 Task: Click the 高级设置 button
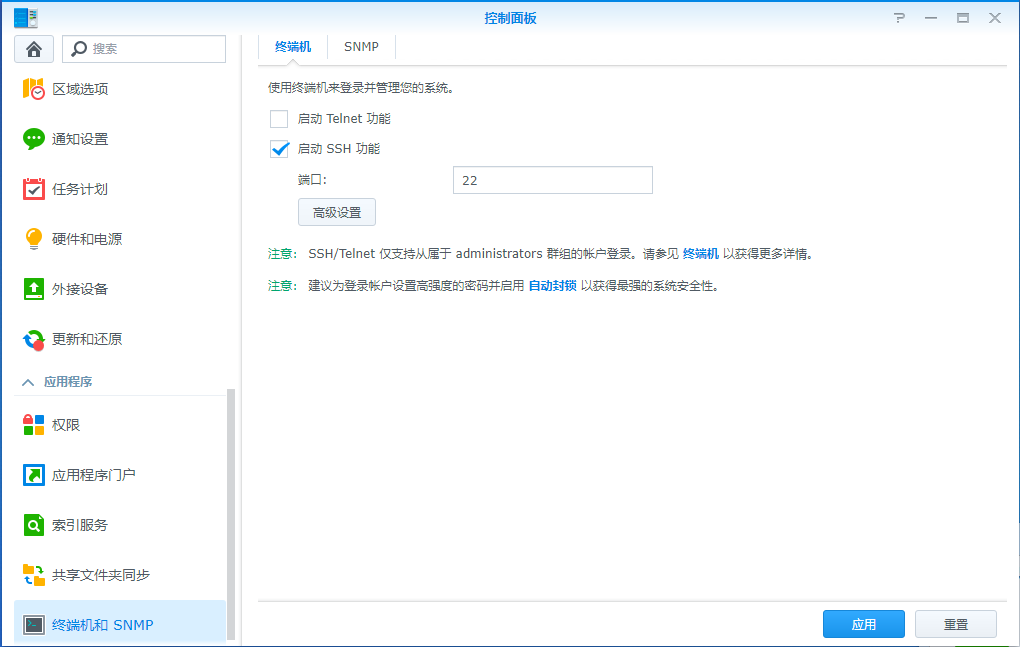pos(337,212)
